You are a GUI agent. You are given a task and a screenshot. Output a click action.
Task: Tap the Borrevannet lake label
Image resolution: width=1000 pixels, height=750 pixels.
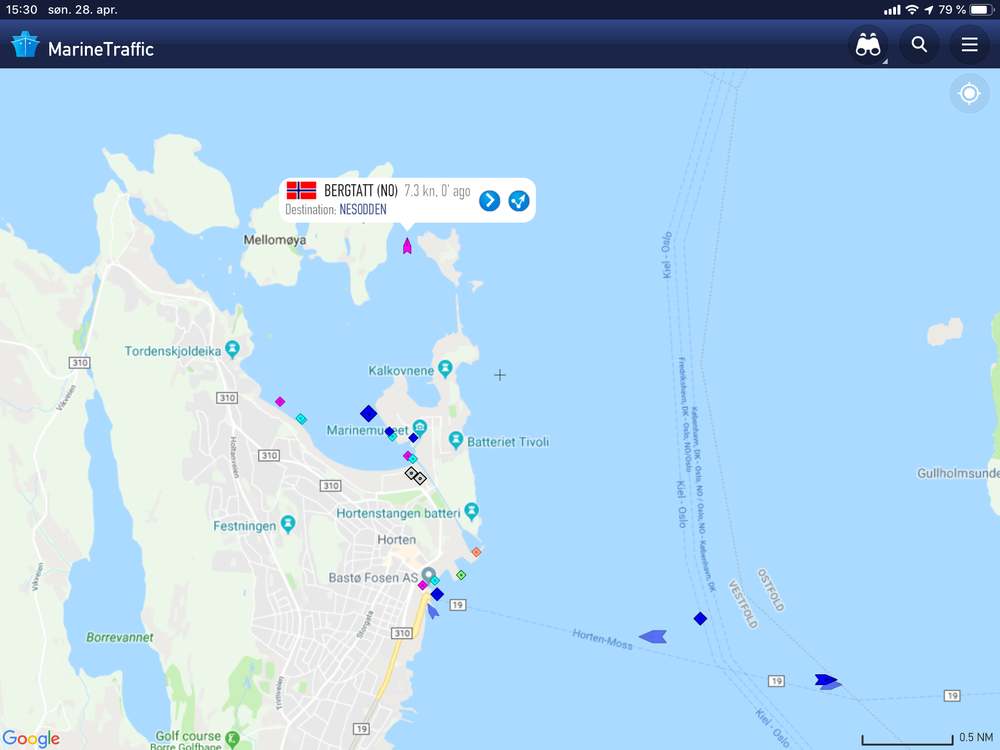tap(120, 637)
